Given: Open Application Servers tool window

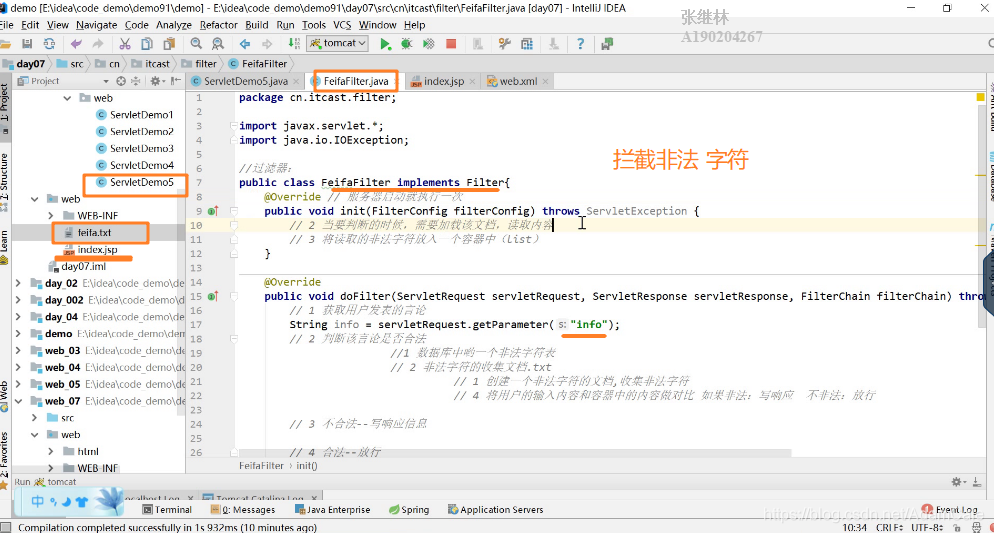Looking at the screenshot, I should tap(495, 510).
